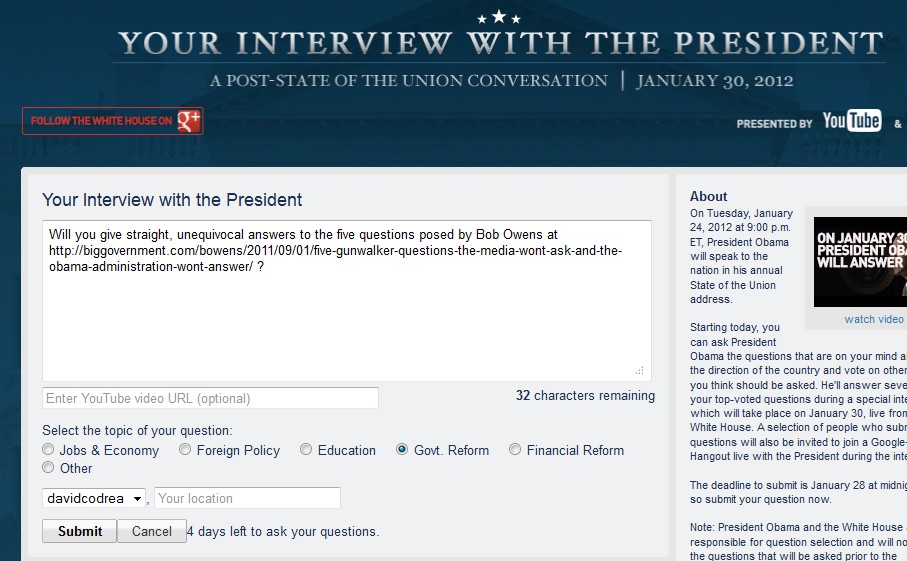Click the Your Interview With The President title
The height and width of the screenshot is (561, 907).
[500, 45]
